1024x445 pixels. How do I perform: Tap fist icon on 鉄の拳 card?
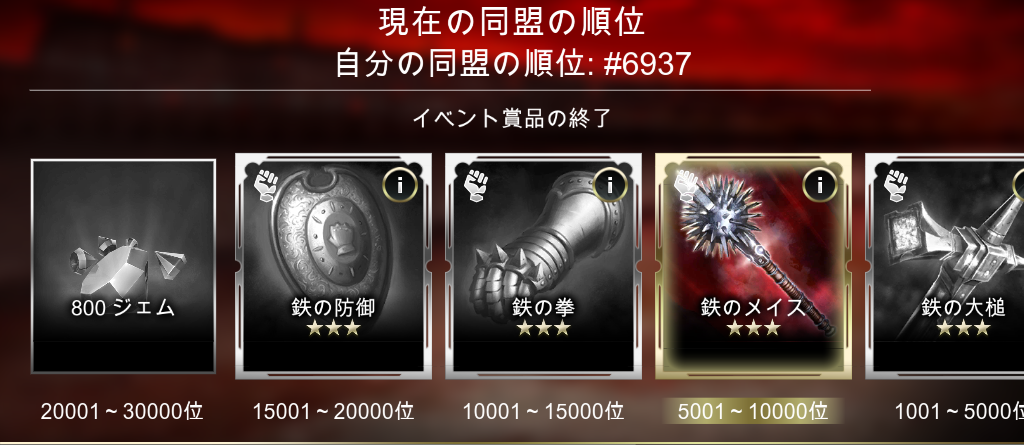click(477, 185)
